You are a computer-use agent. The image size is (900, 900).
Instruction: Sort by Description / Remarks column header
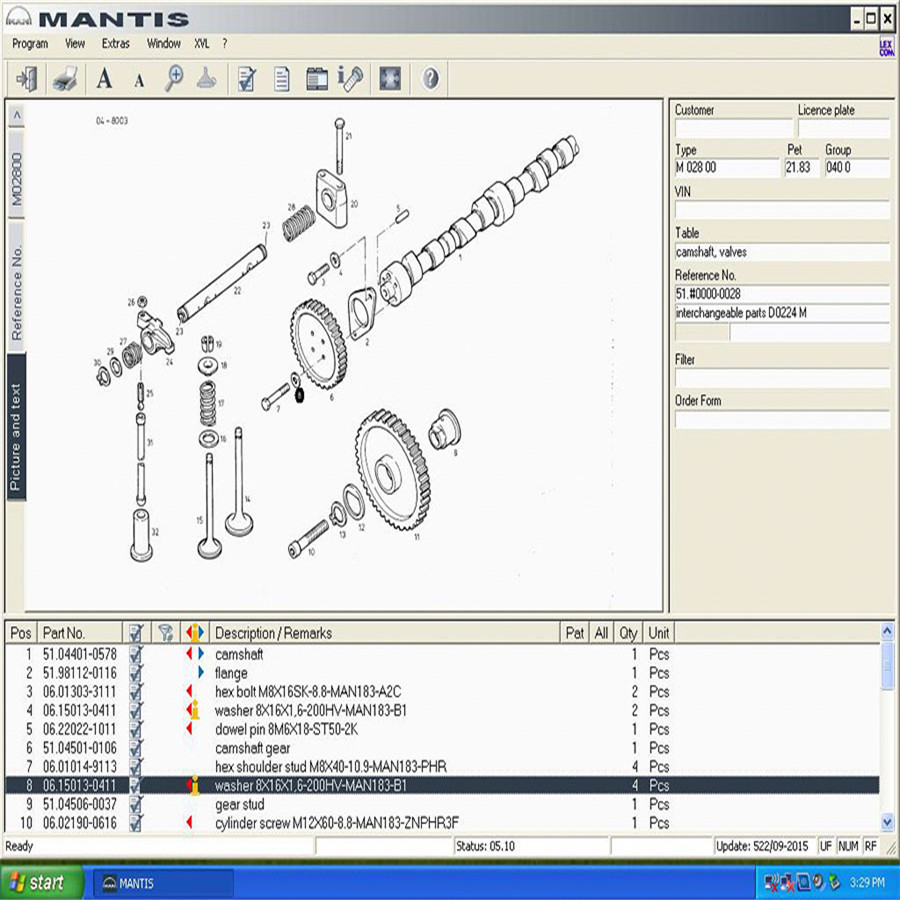384,633
